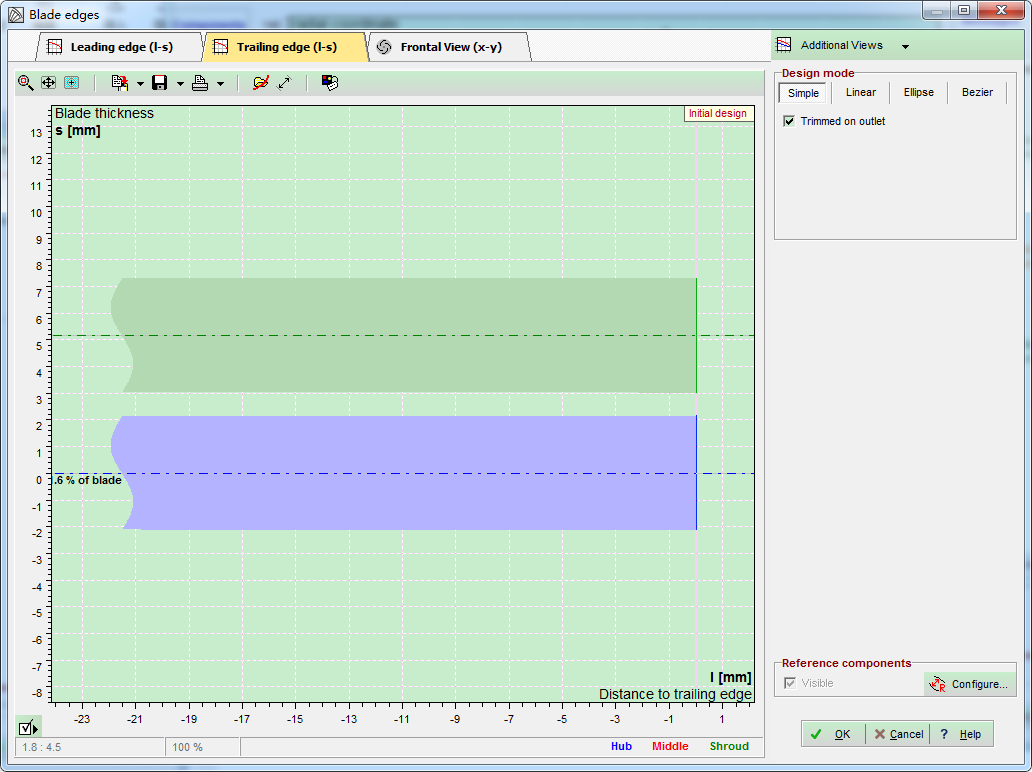Click the '.6 % of blade' label
The image size is (1032, 772).
[x=88, y=480]
